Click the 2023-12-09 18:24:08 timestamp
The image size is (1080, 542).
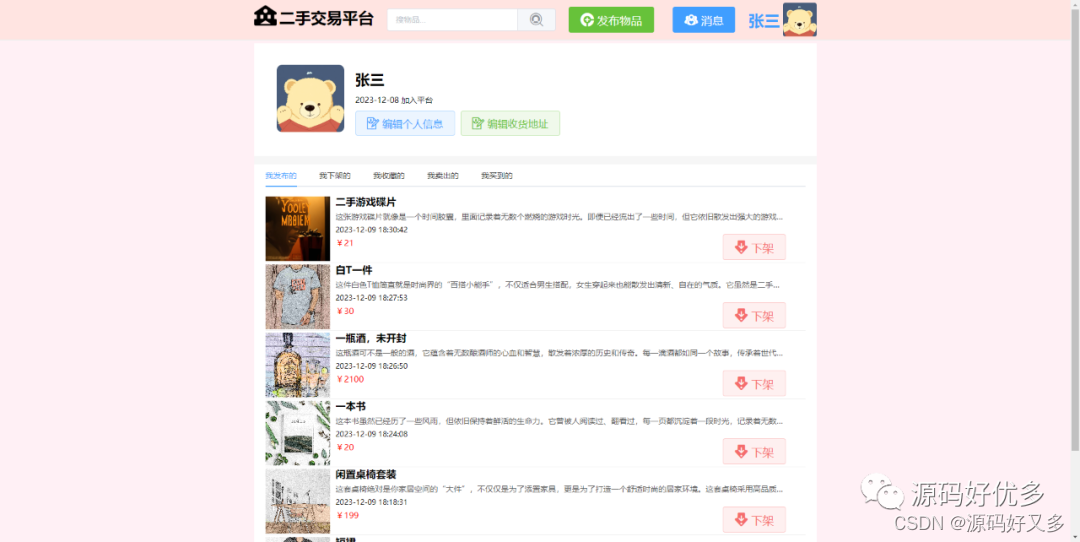coord(371,435)
